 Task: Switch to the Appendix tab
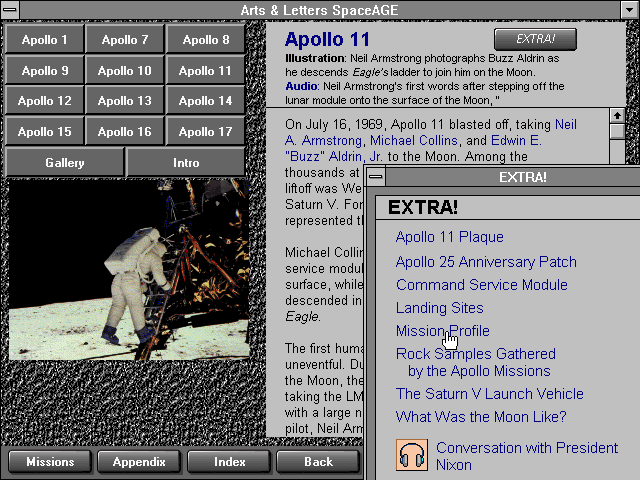[139, 462]
